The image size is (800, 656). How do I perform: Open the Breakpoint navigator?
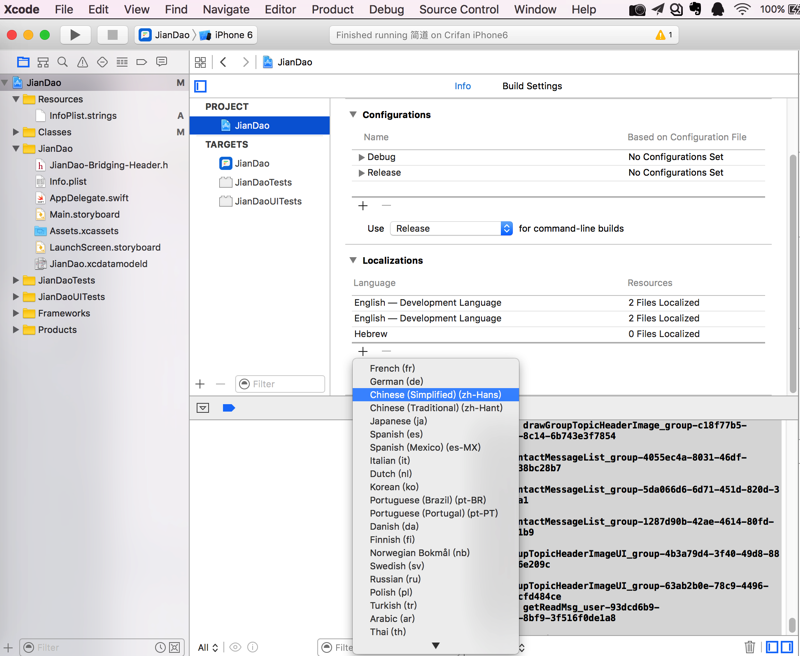141,62
